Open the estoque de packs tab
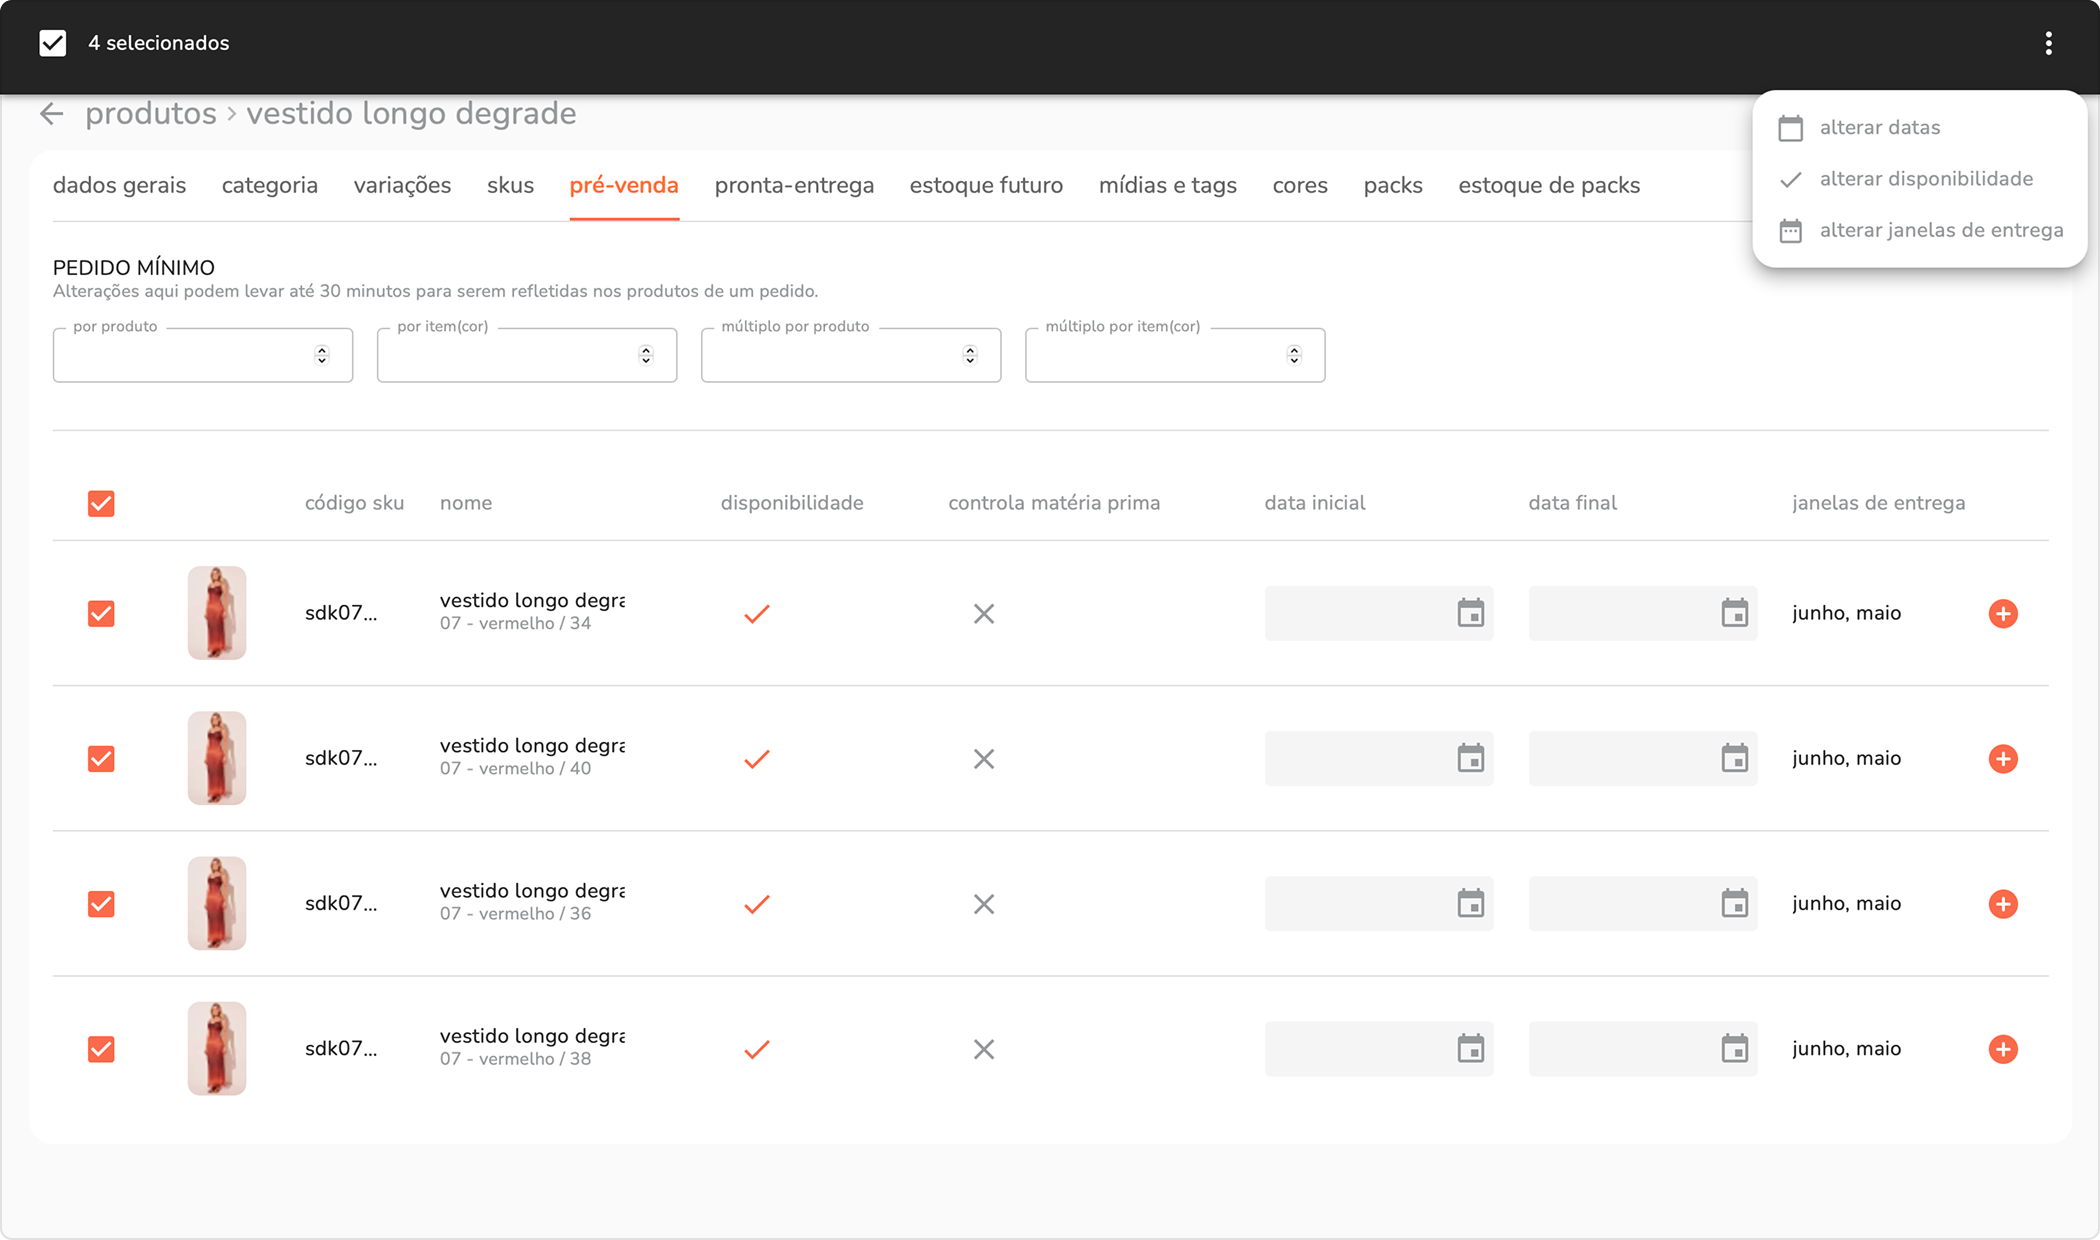2100x1240 pixels. pyautogui.click(x=1548, y=185)
